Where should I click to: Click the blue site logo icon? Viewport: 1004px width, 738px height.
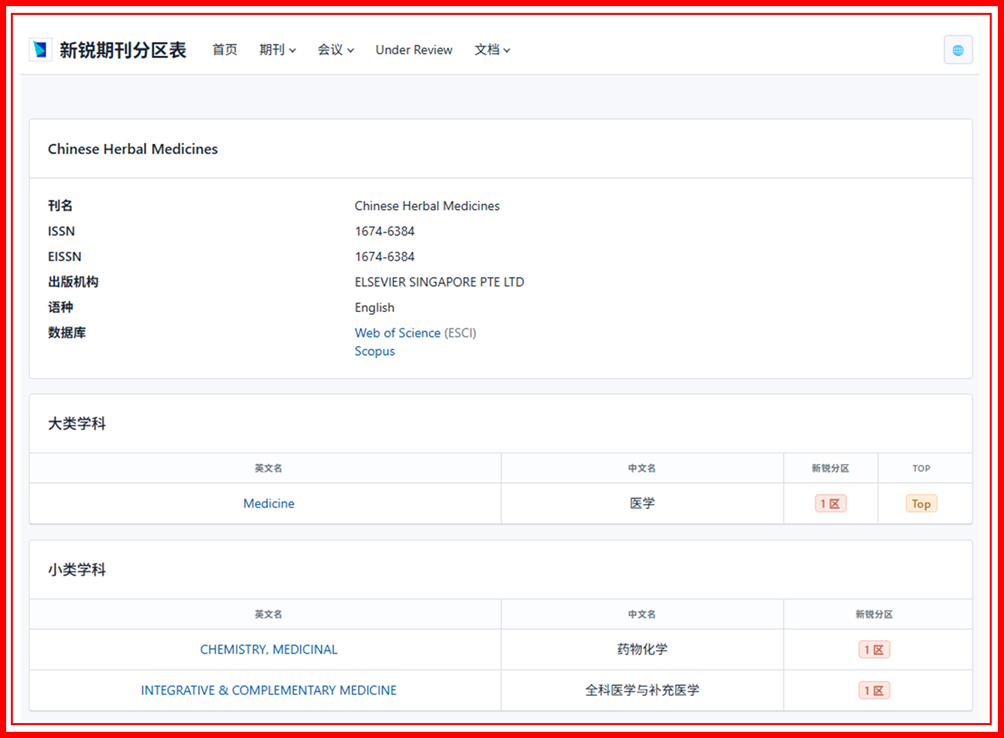(x=41, y=50)
